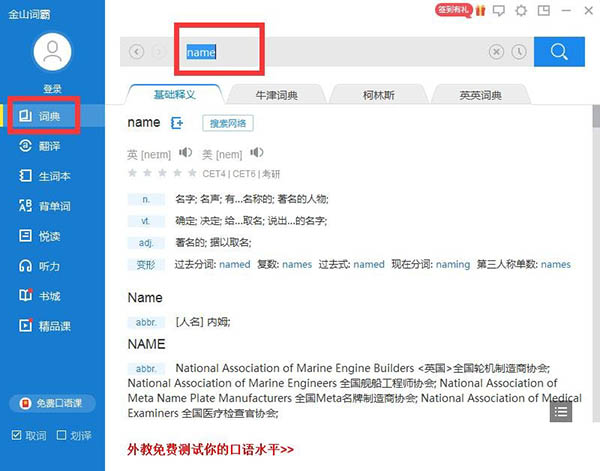This screenshot has width=600, height=471.
Task: Click the search input field
Action: pos(329,52)
